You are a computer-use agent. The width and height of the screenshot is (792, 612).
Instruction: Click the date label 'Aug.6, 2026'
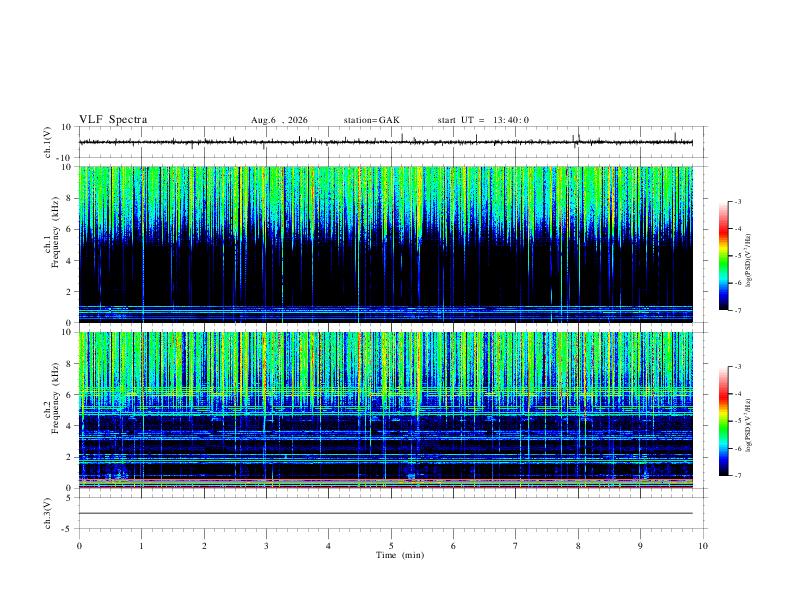tap(279, 120)
